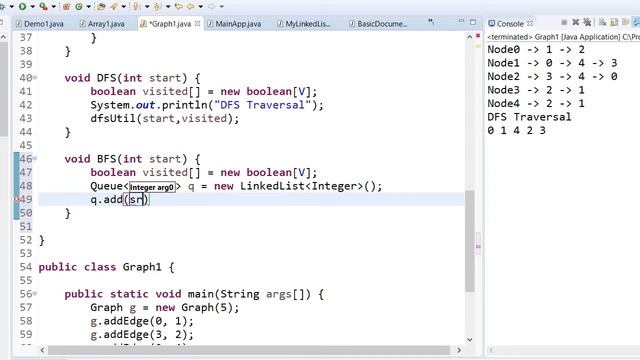Click Remove All Terminated Launches double-X icon
The height and width of the screenshot is (360, 640).
(x=587, y=22)
